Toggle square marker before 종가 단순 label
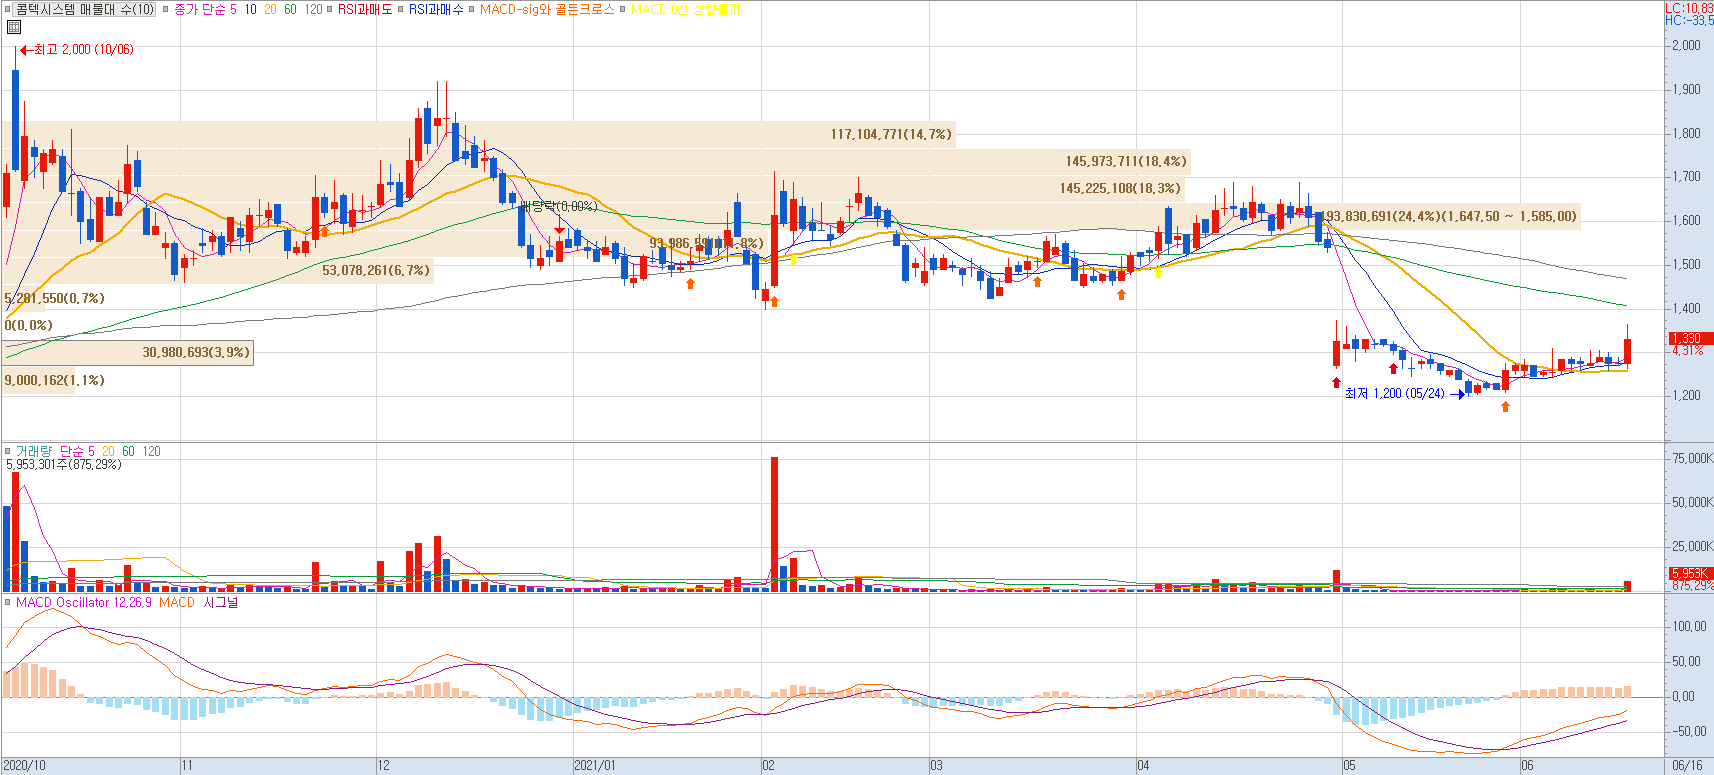The image size is (1714, 775). click(x=166, y=9)
